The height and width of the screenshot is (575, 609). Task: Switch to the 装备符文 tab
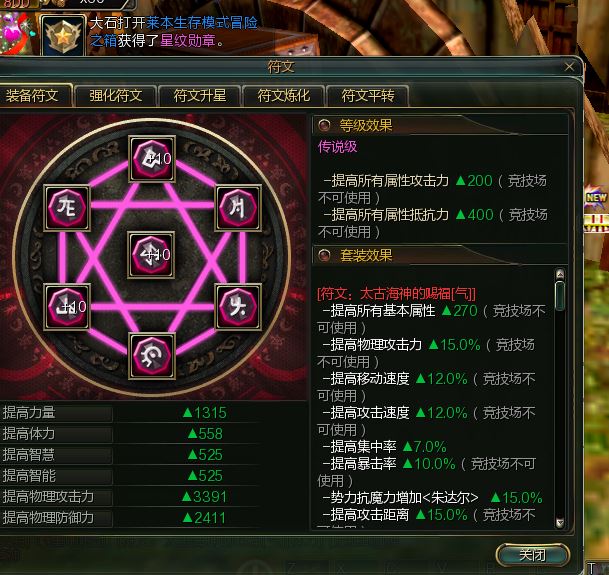click(x=32, y=96)
